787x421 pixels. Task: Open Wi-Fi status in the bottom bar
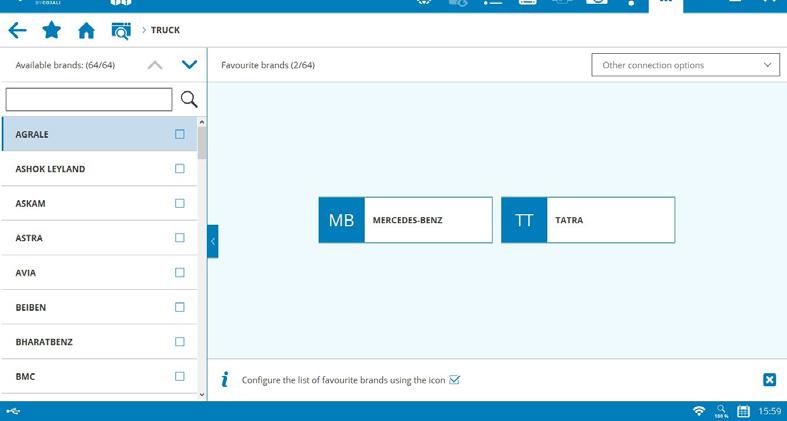coord(699,411)
